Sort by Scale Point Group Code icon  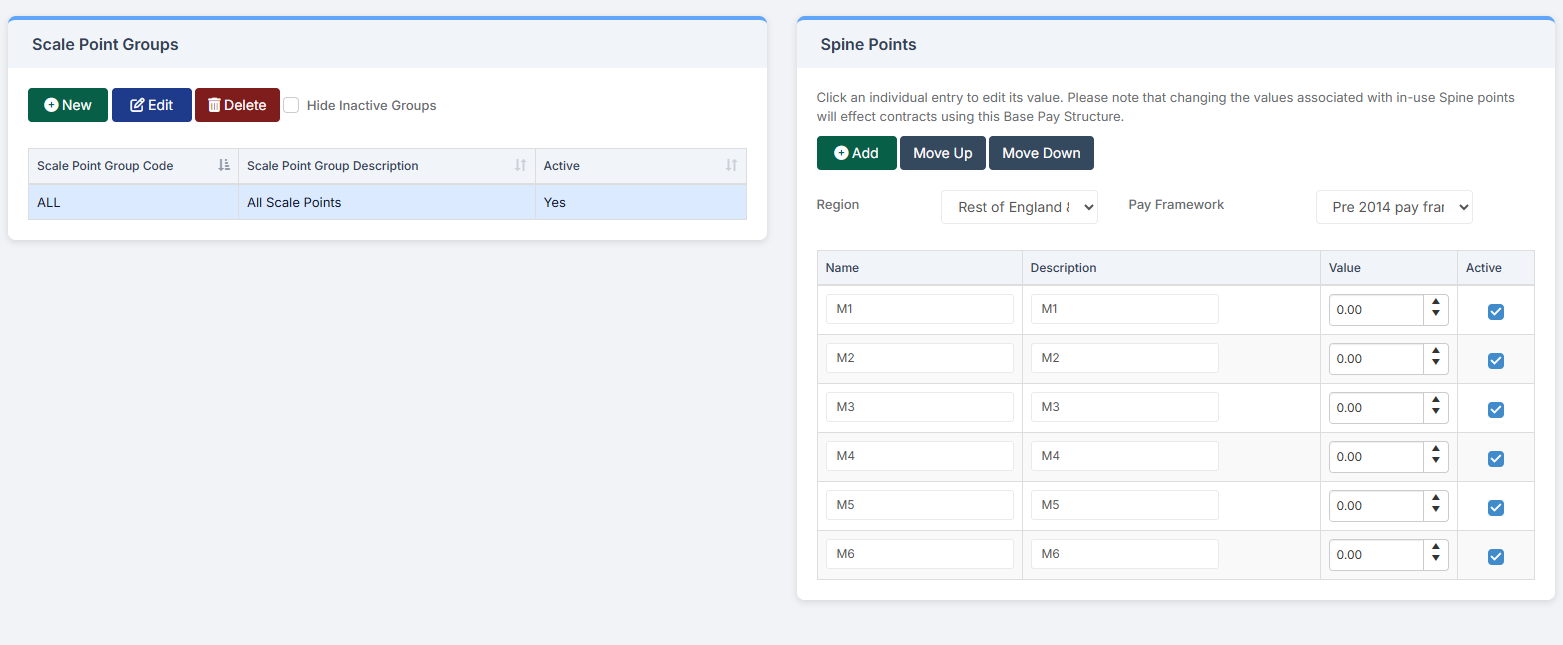click(x=224, y=165)
